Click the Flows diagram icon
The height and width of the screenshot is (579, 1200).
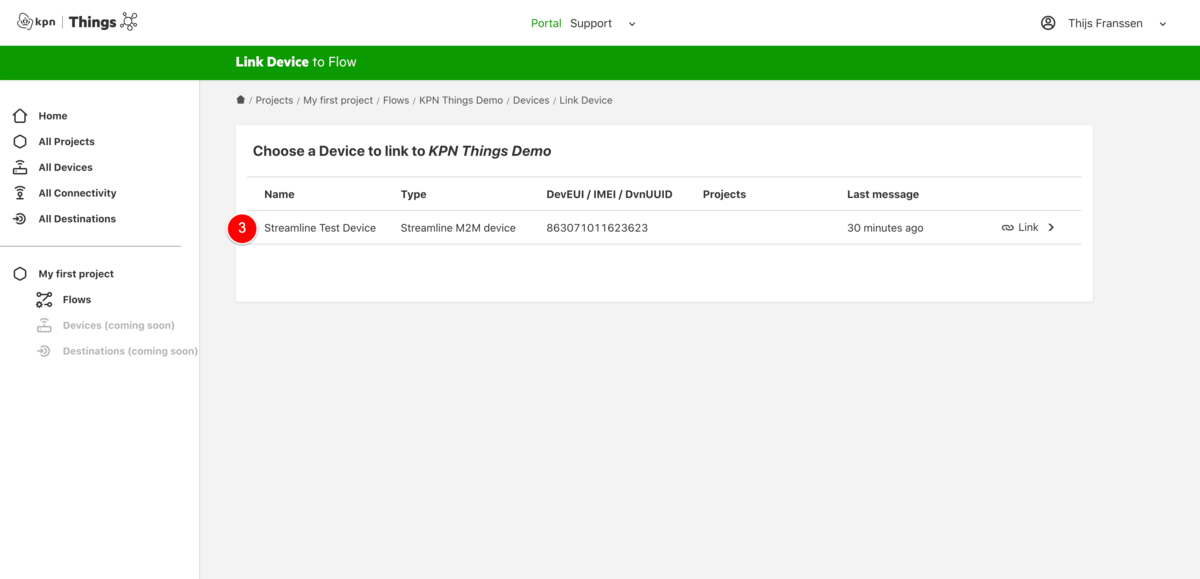coord(44,300)
